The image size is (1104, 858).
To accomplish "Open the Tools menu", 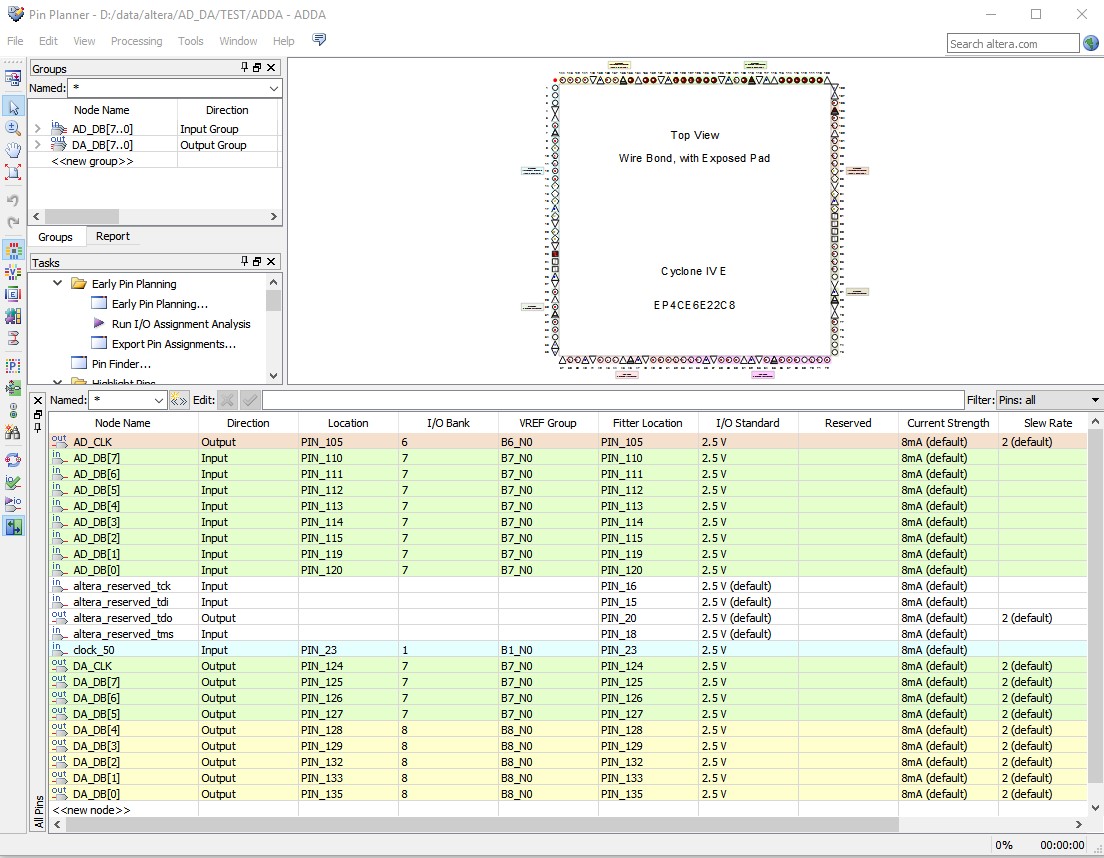I will click(190, 41).
